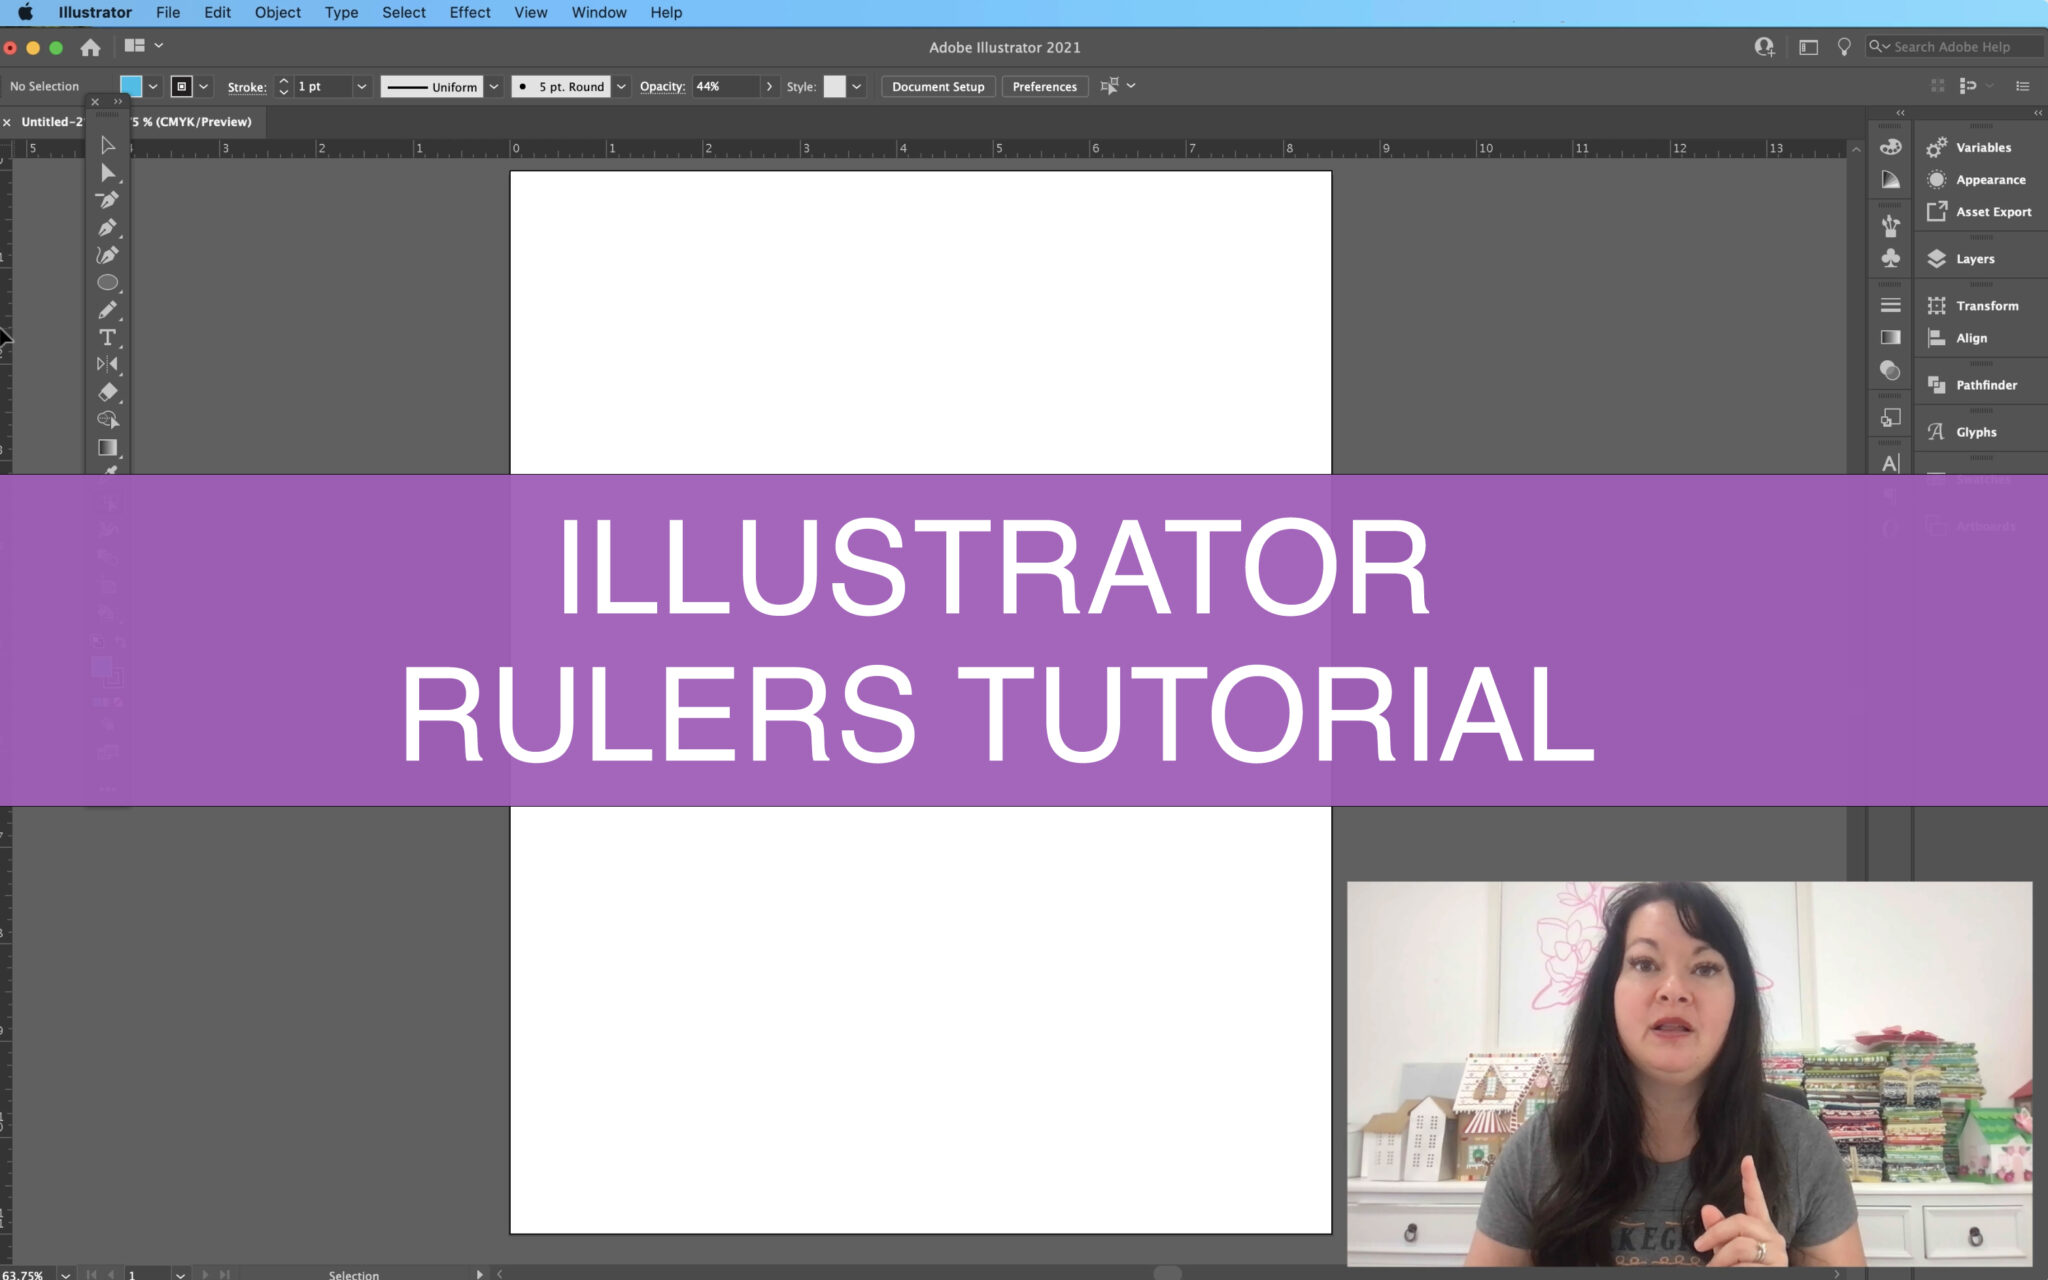Expand the Uniform width profile dropdown
The height and width of the screenshot is (1280, 2048).
(x=493, y=87)
